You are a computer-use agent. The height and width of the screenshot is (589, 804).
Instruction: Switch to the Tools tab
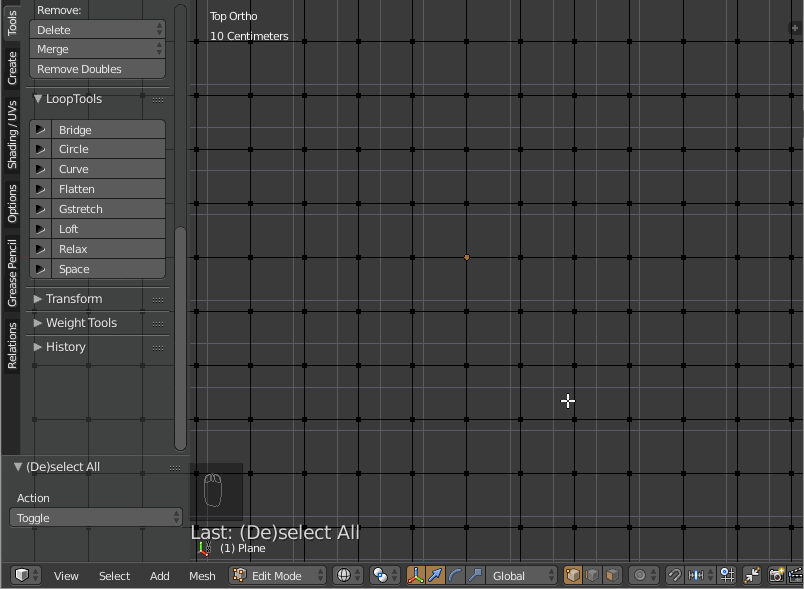click(x=11, y=22)
